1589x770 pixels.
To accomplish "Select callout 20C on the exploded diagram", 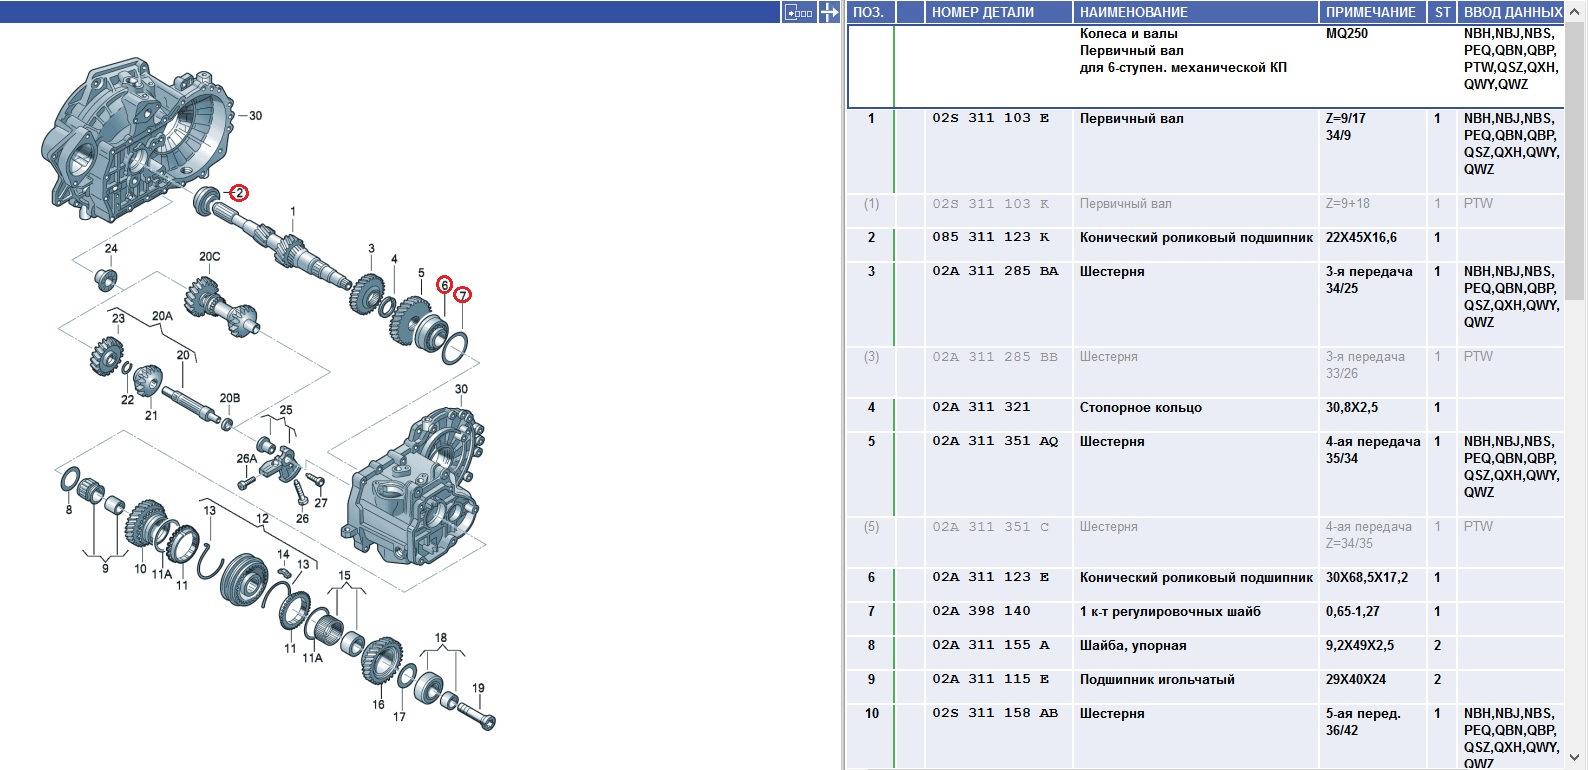I will coord(209,257).
